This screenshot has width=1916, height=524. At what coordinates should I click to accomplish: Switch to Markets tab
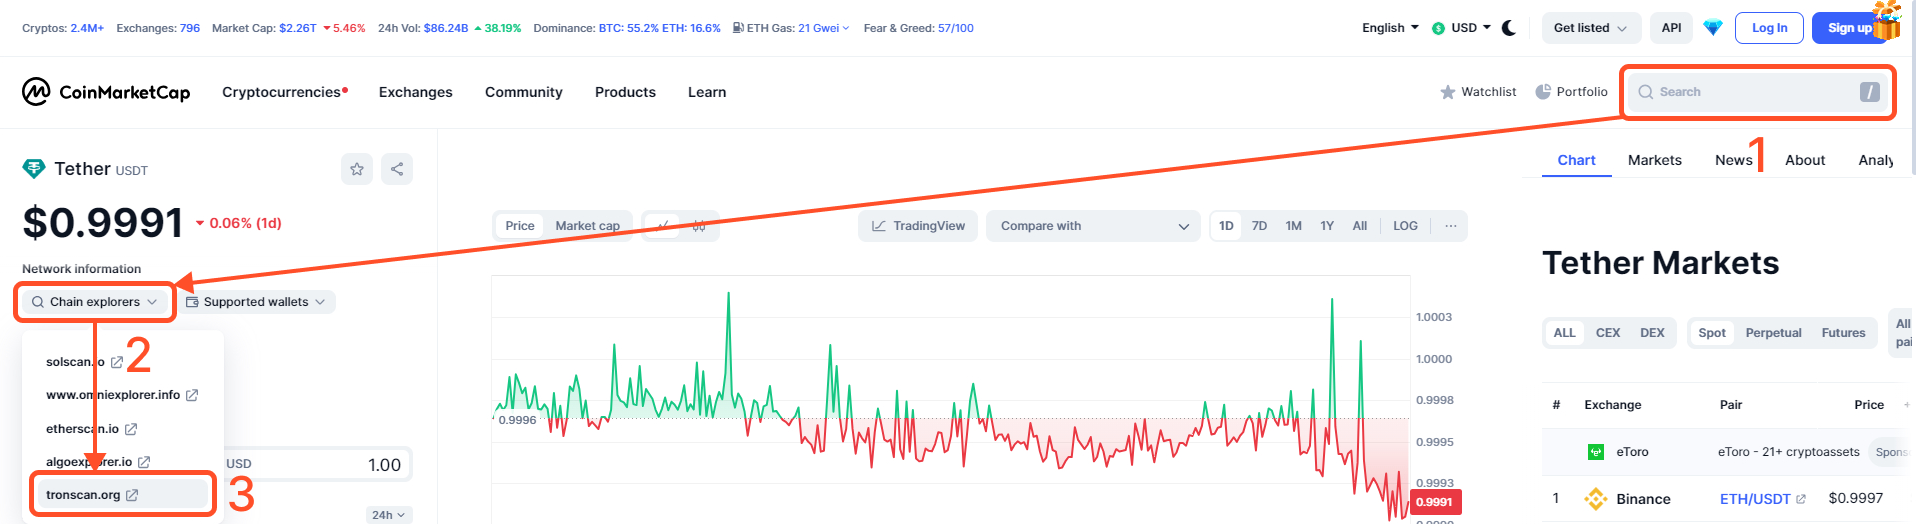click(1655, 160)
